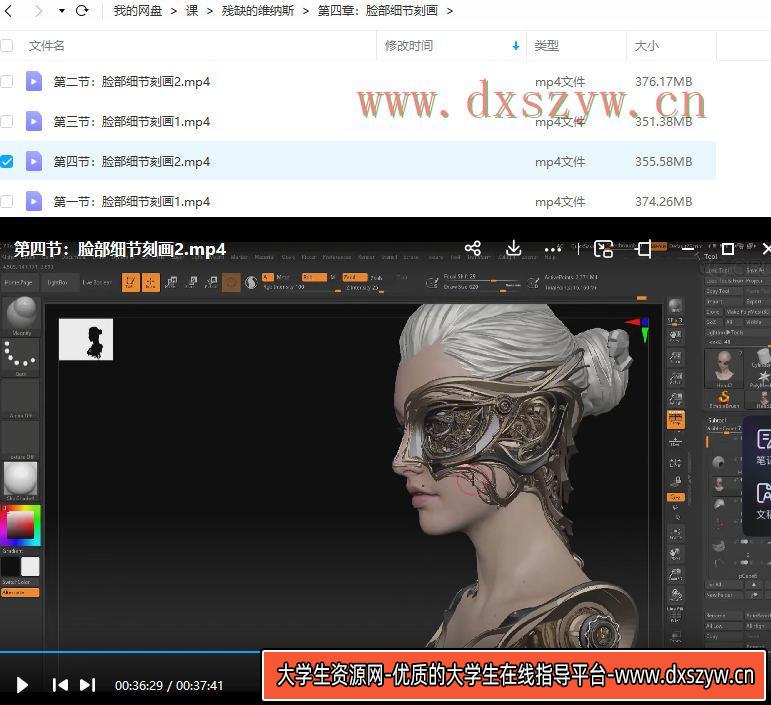Tick the checkbox for 第二节：脸部细节刻画2.mp4
Screen dimensions: 771x705
click(x=6, y=82)
